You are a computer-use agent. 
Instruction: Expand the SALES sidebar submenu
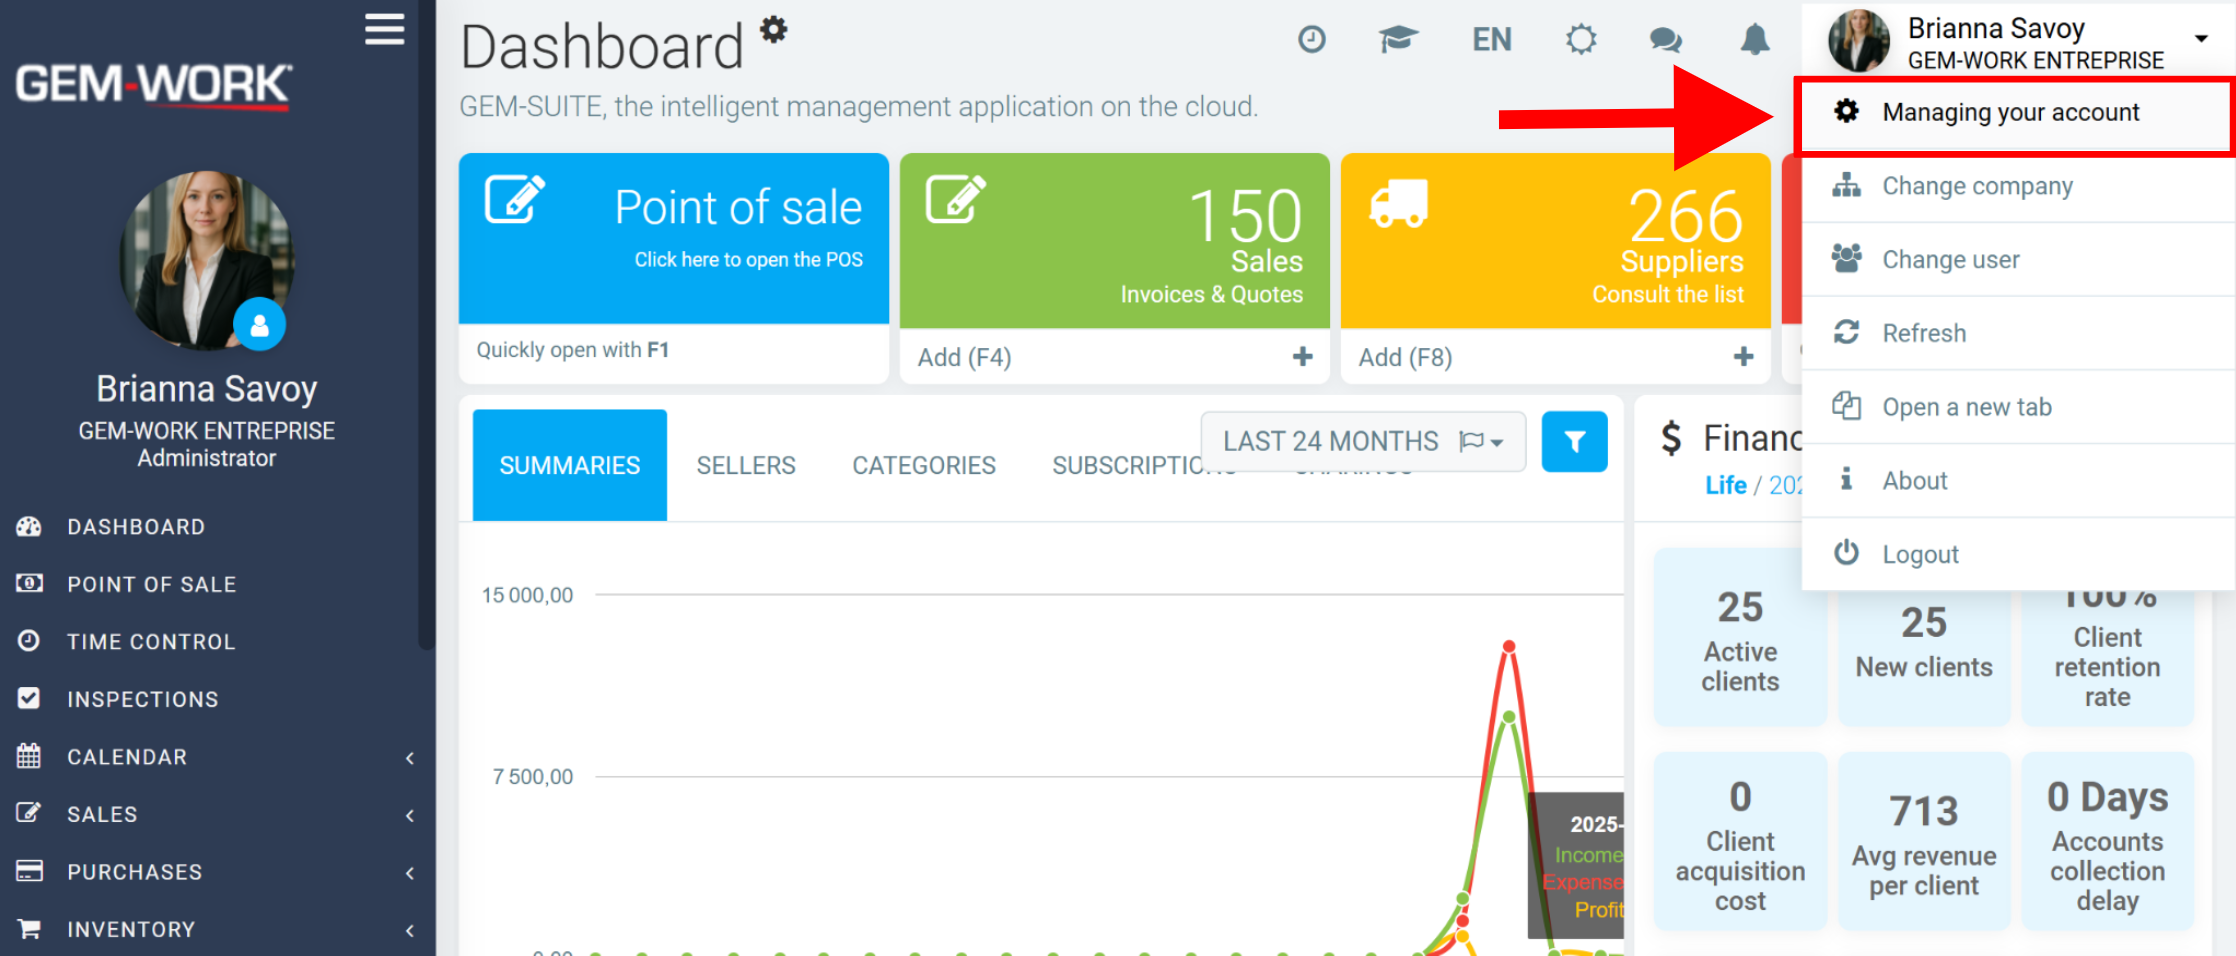pos(217,814)
